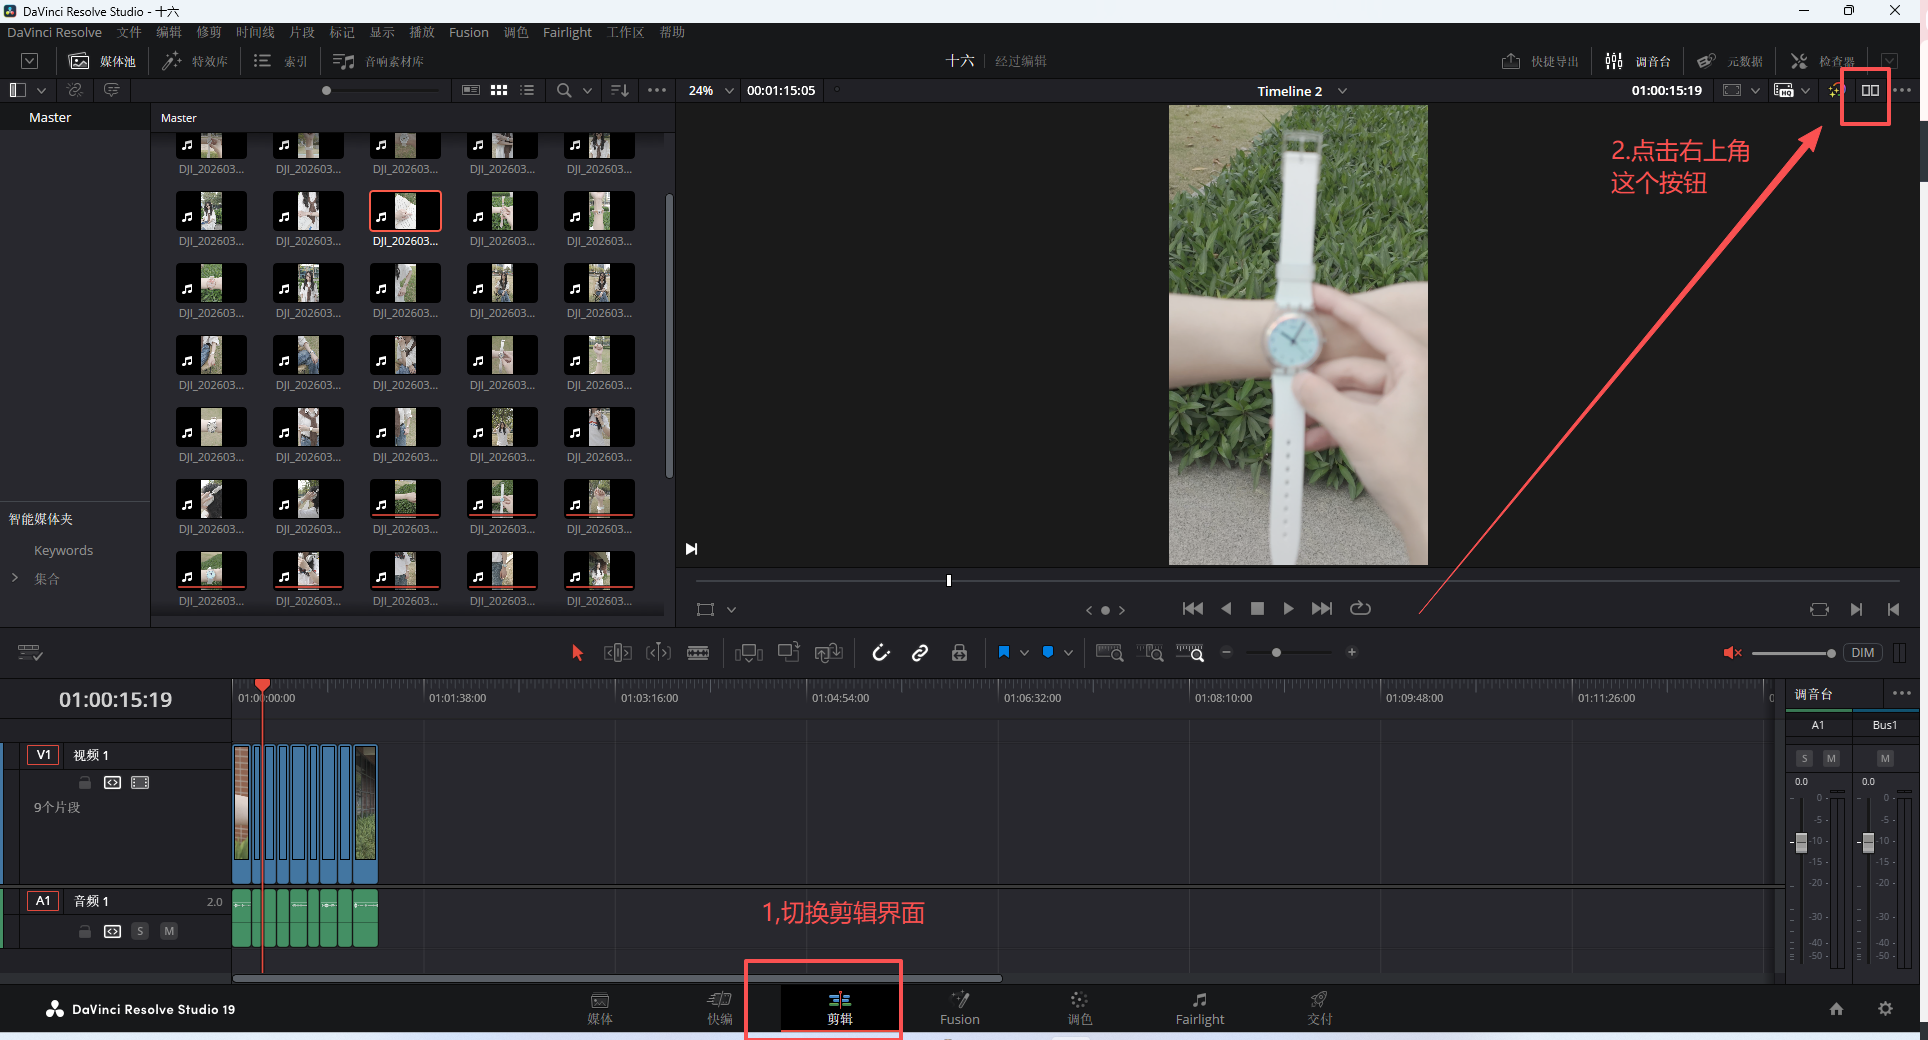Select the Trim edit mode tool

coord(618,653)
